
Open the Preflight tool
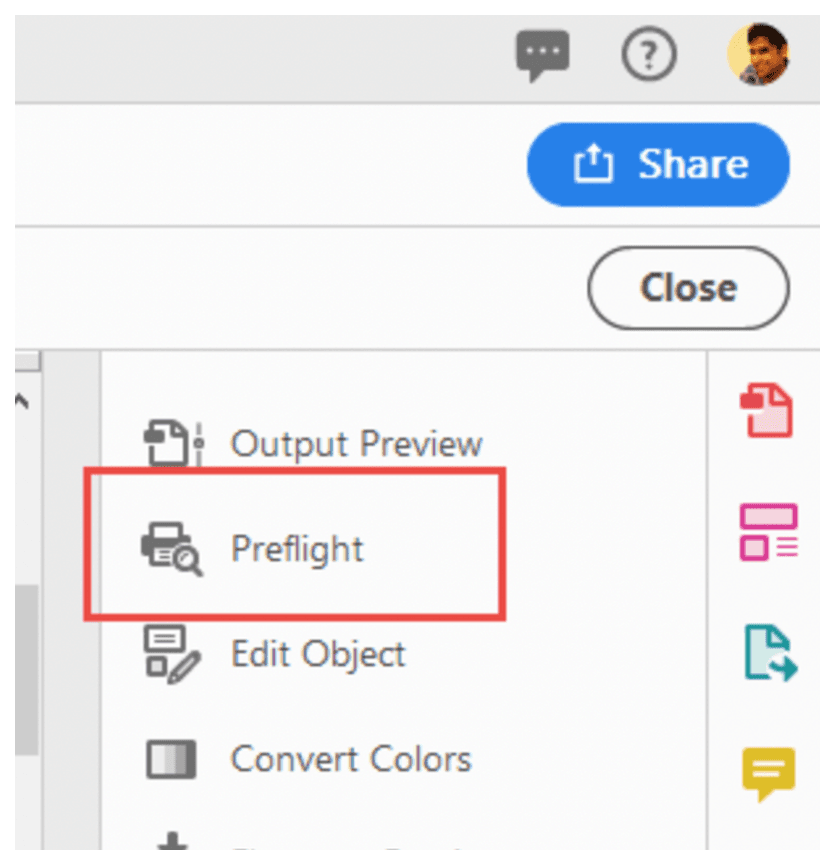coord(297,549)
